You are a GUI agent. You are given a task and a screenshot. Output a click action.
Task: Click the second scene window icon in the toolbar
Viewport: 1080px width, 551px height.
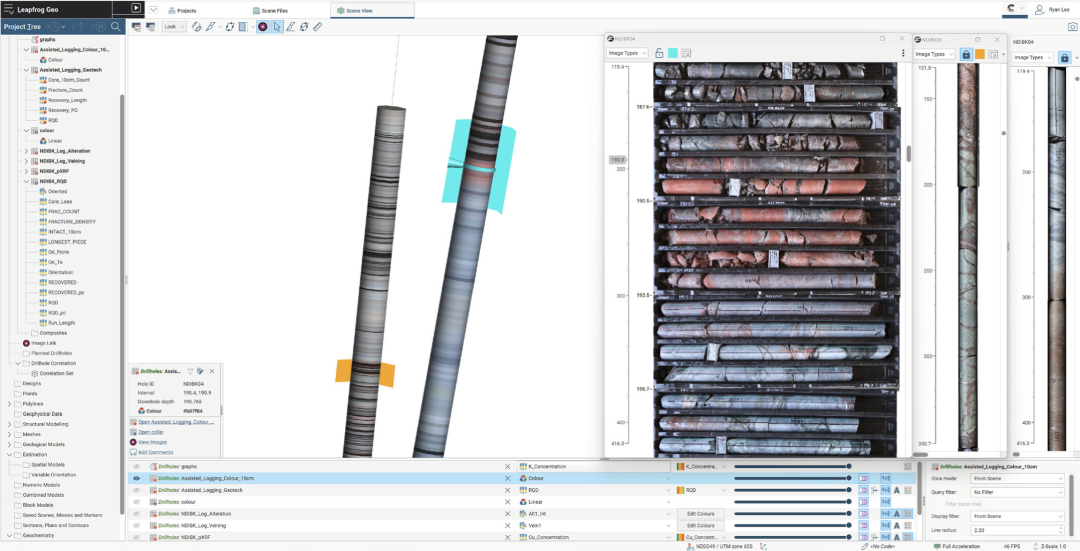point(149,27)
